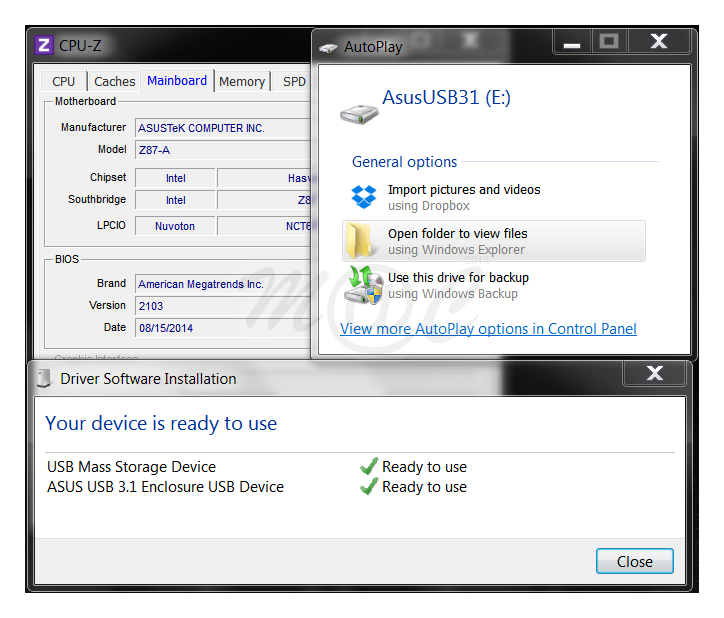Click the LPCIO label in CPU-Z
The height and width of the screenshot is (618, 724).
click(x=111, y=225)
